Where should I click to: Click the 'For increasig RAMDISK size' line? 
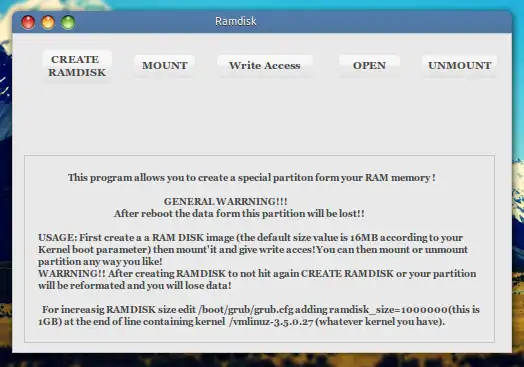[261, 310]
